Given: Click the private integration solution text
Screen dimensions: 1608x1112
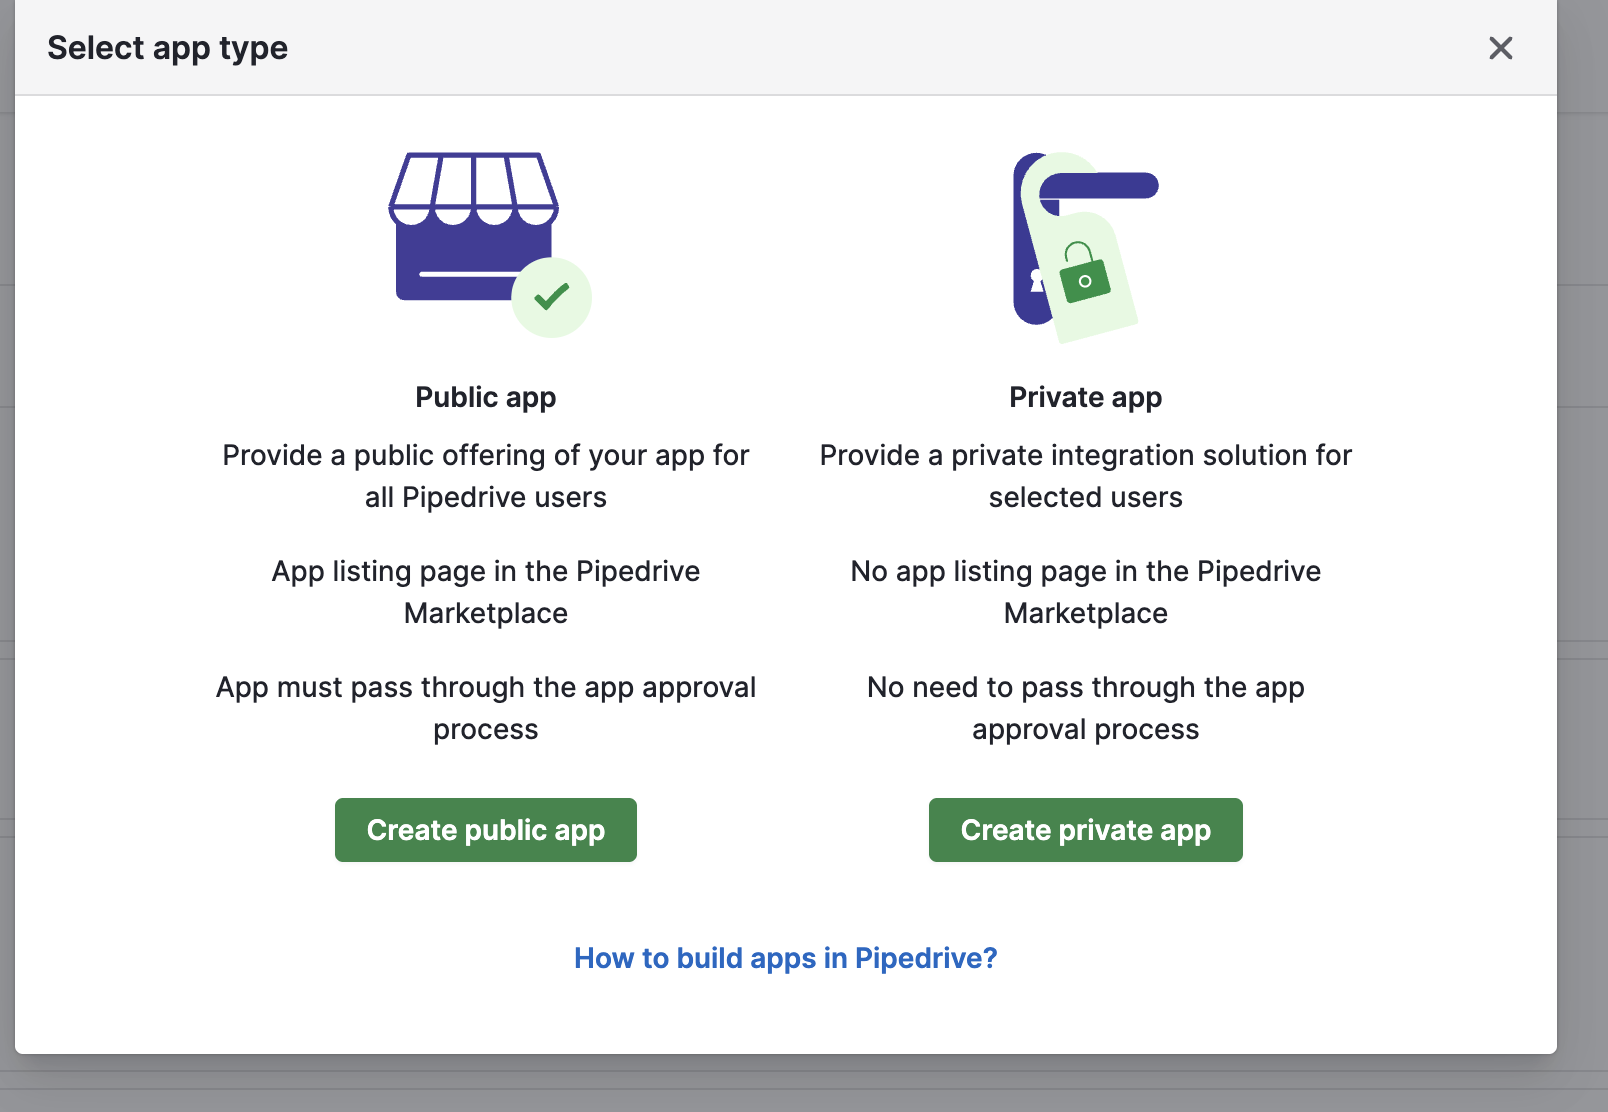Looking at the screenshot, I should (x=1085, y=476).
